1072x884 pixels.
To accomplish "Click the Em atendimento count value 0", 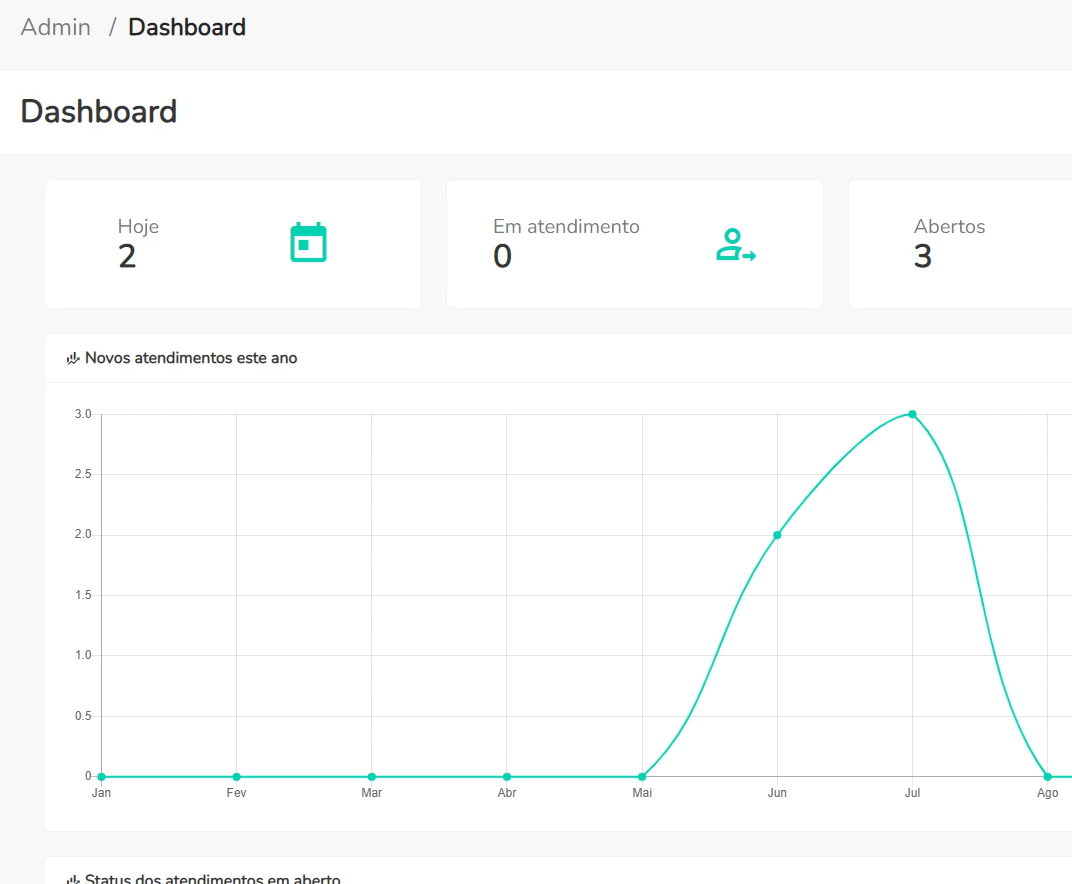I will [502, 257].
